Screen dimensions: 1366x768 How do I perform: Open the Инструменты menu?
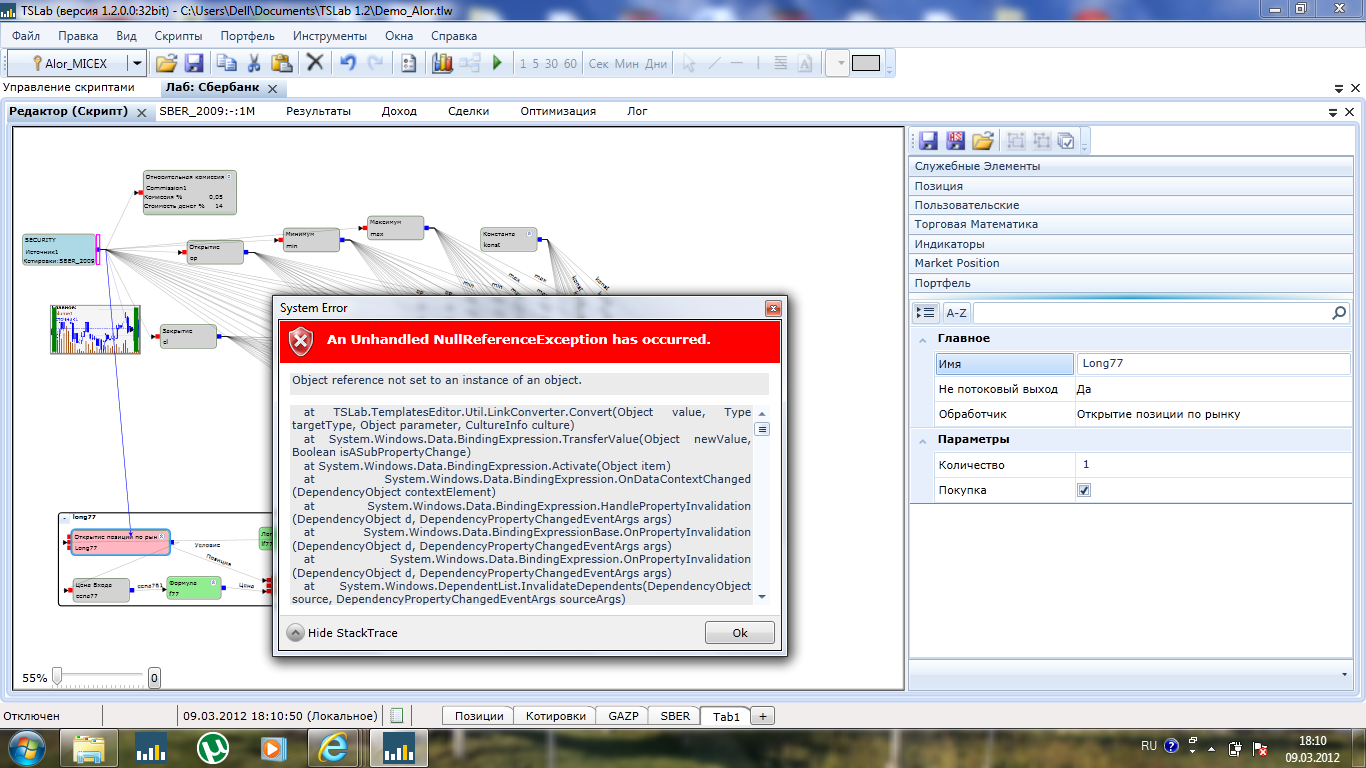point(330,36)
